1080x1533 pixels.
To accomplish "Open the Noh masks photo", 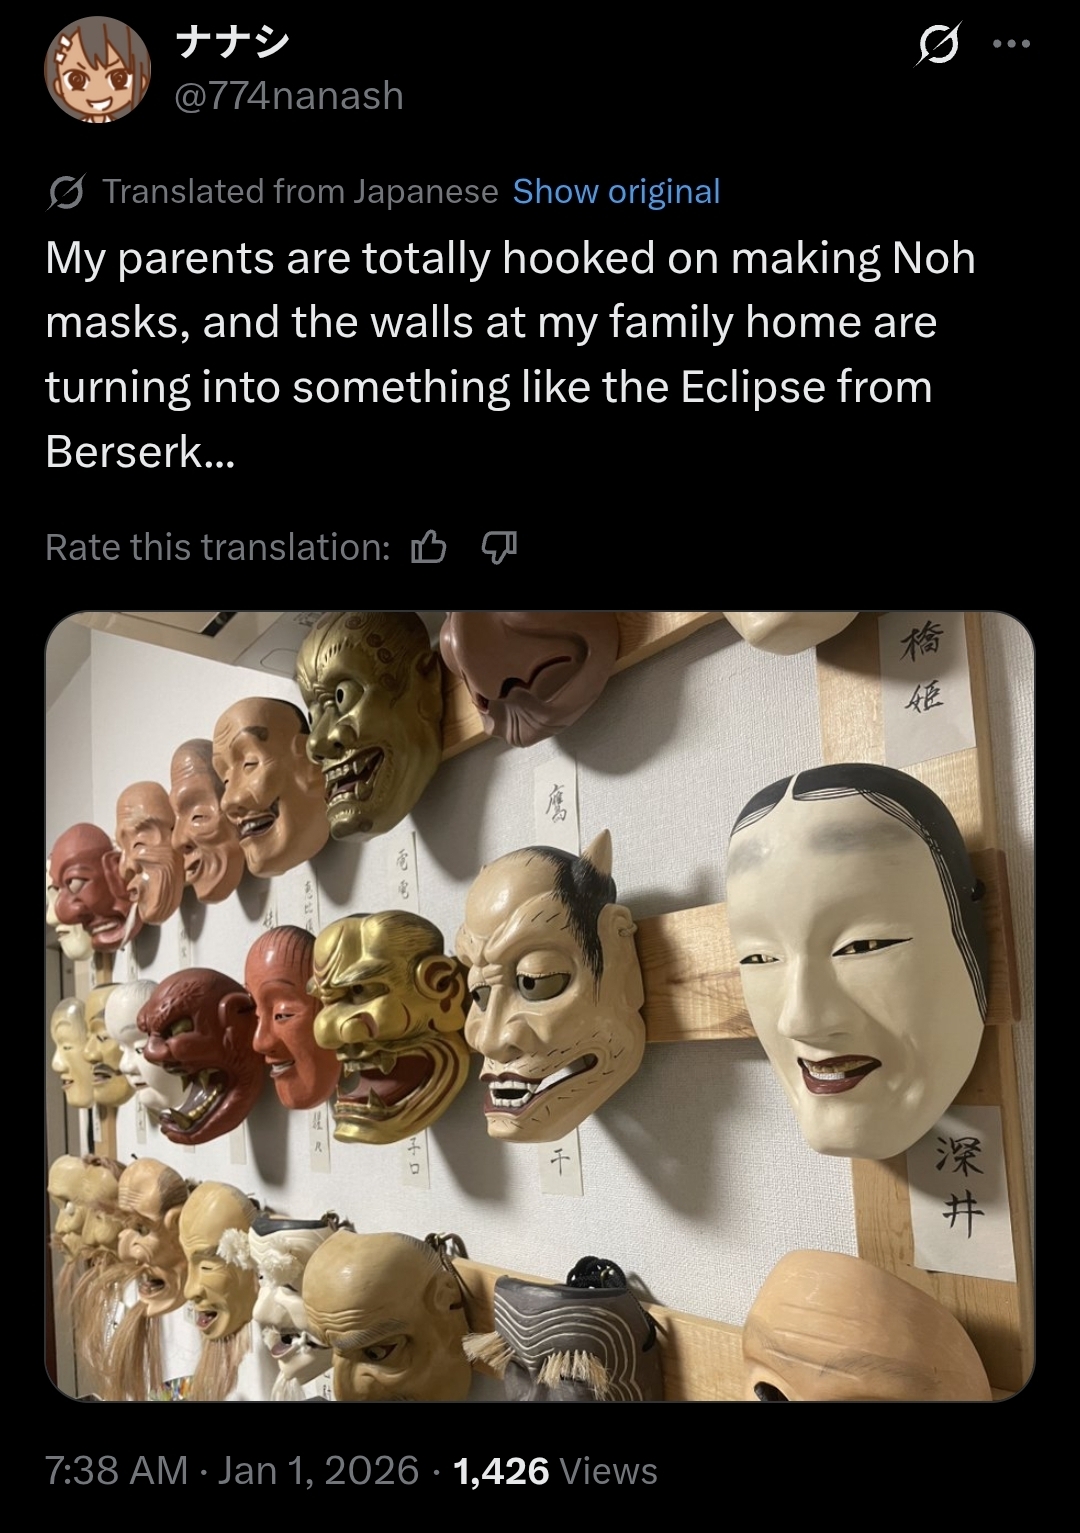I will coord(540,1006).
